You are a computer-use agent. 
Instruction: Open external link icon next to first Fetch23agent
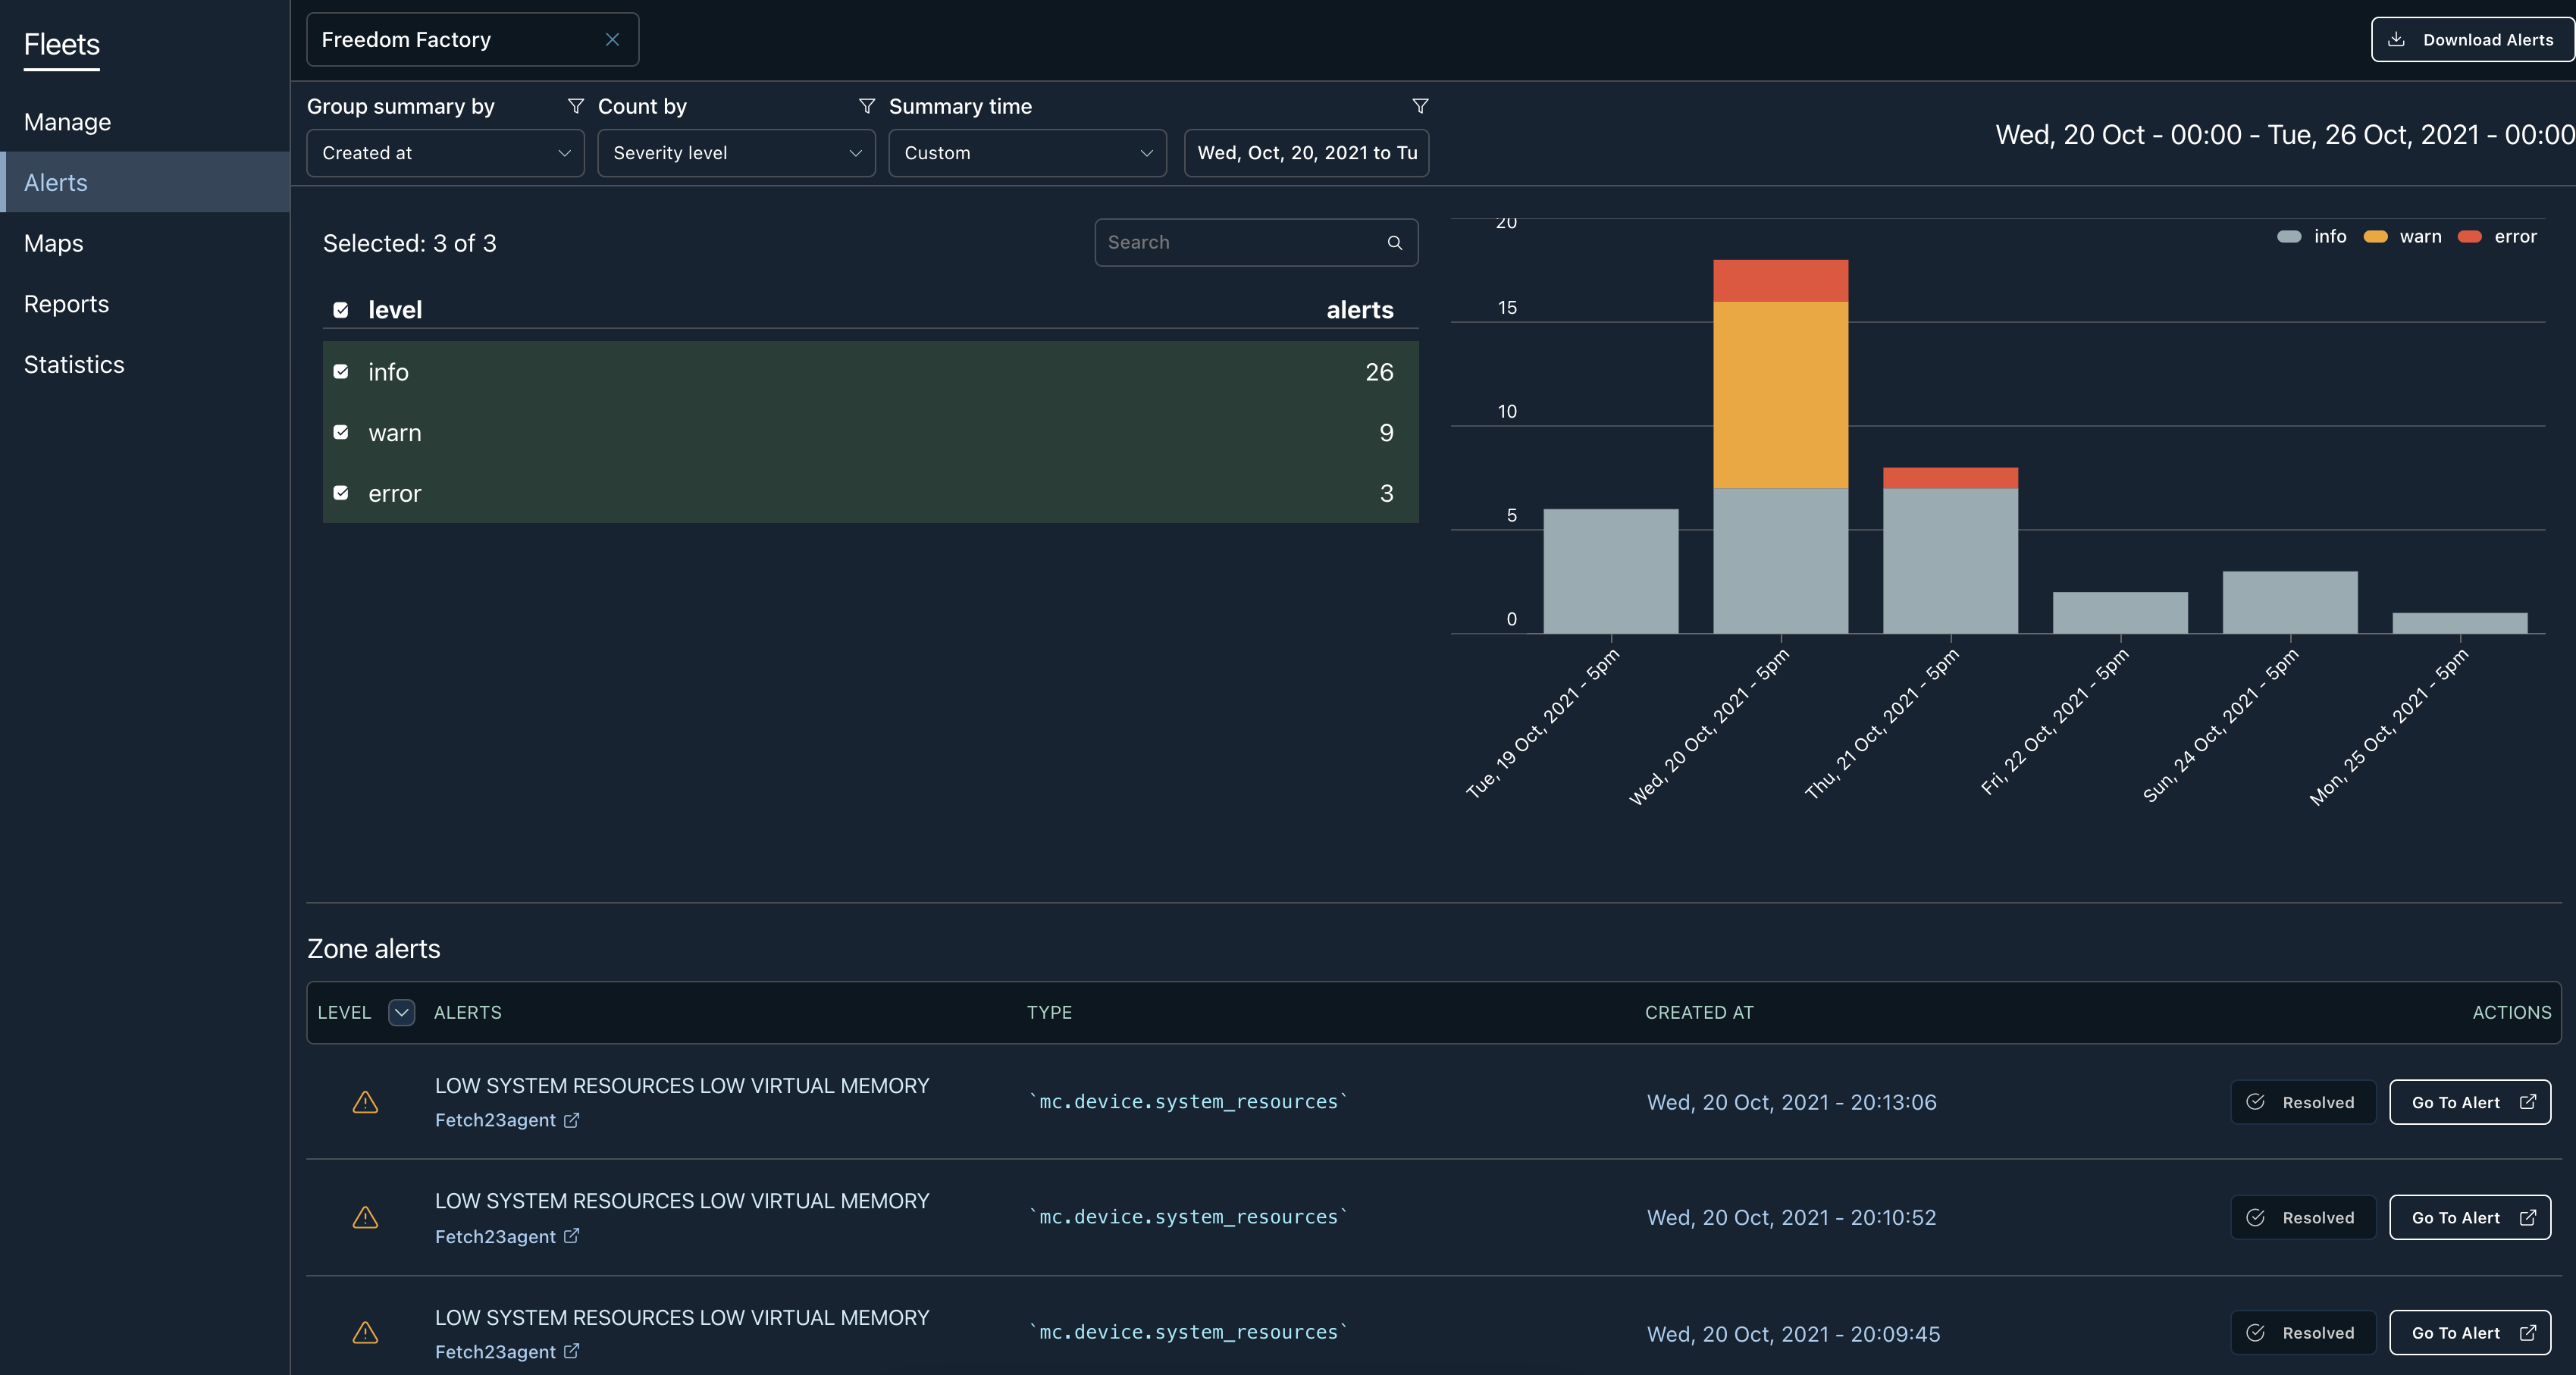point(572,1120)
